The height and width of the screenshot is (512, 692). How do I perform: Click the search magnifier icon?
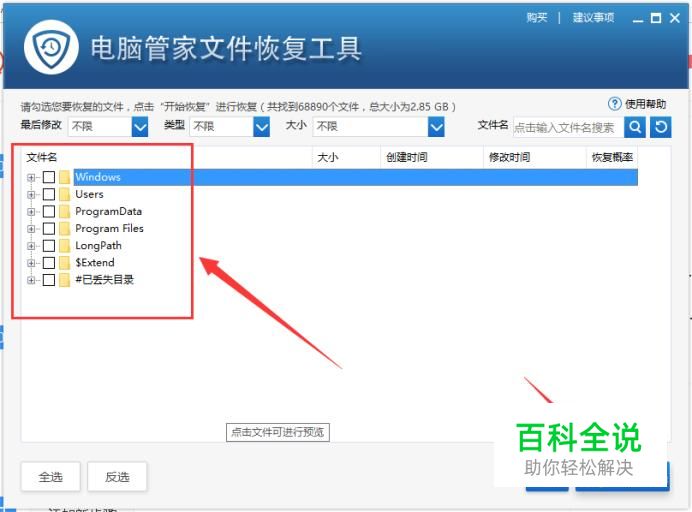click(x=635, y=127)
